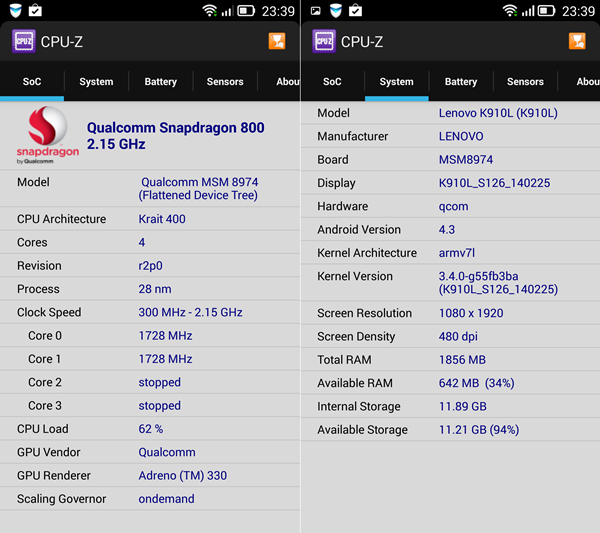Open Sensors tab in right screen

pos(525,81)
